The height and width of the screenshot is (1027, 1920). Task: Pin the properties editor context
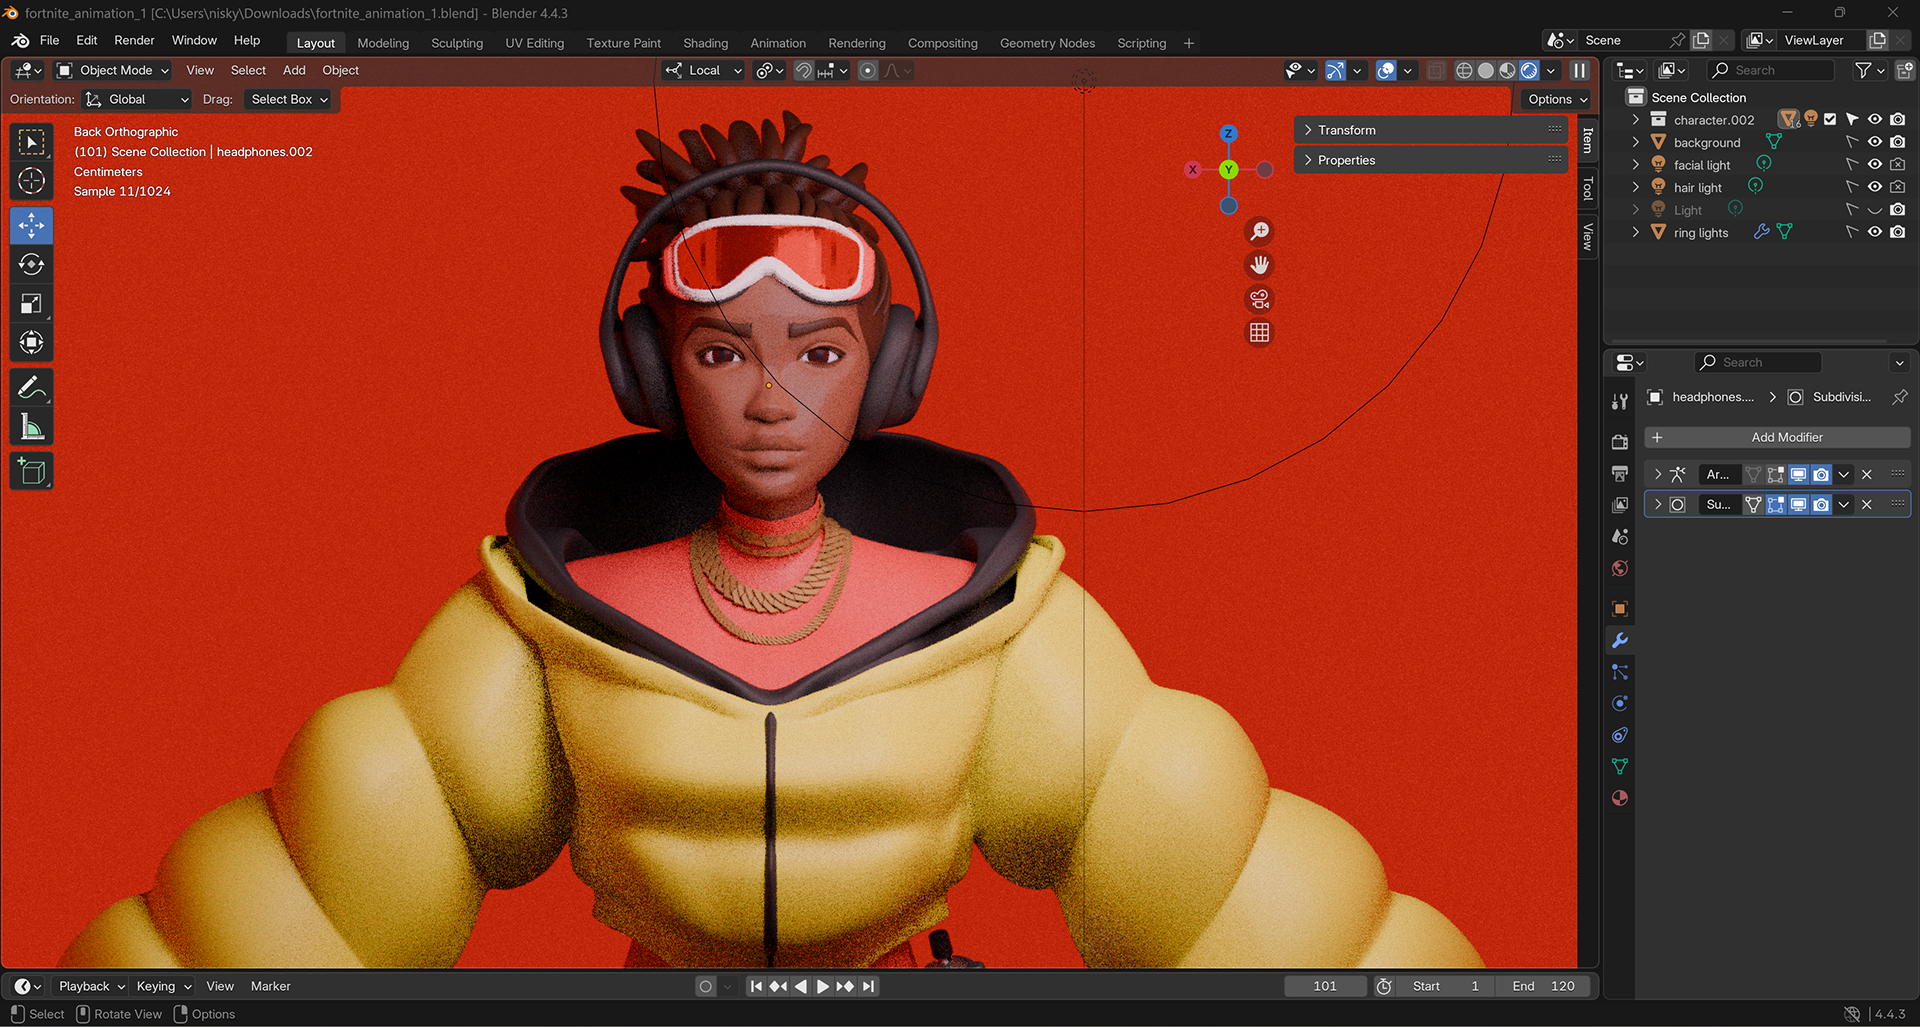[x=1899, y=397]
